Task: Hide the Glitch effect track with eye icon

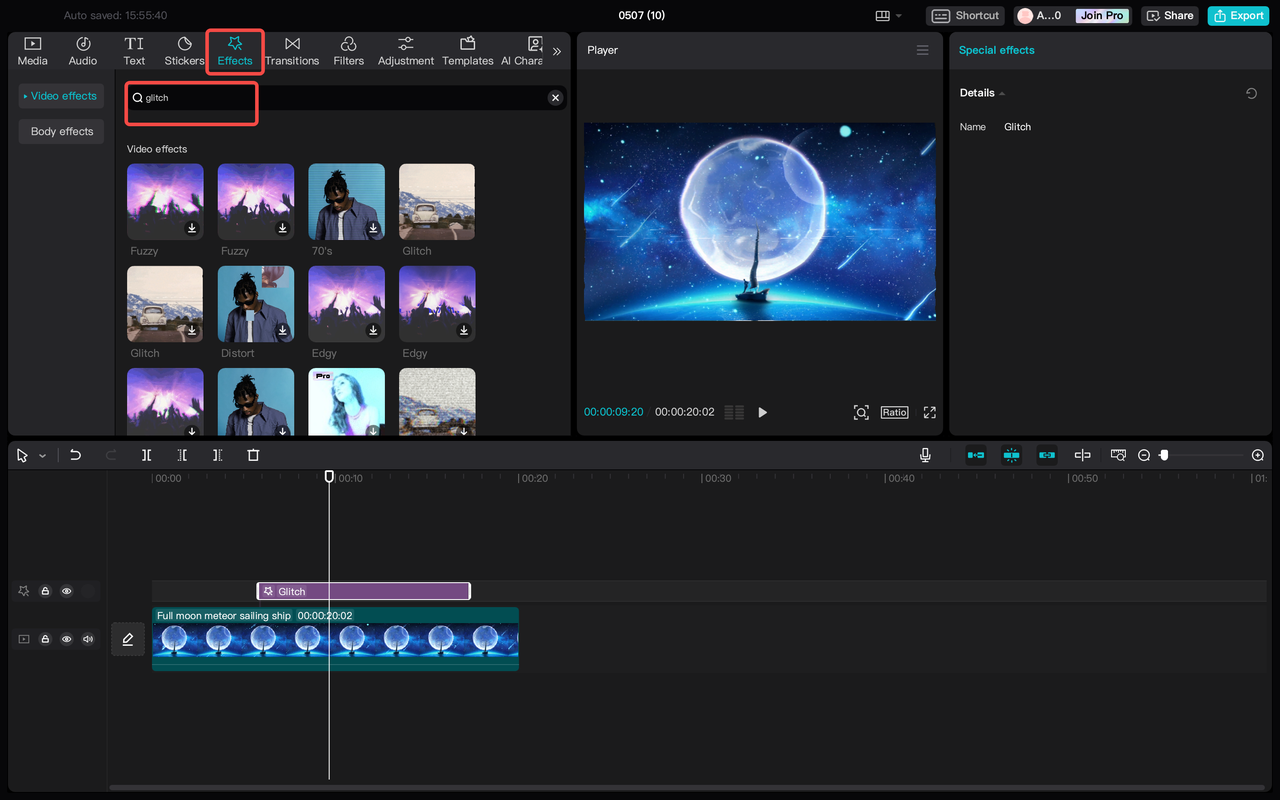Action: 67,591
